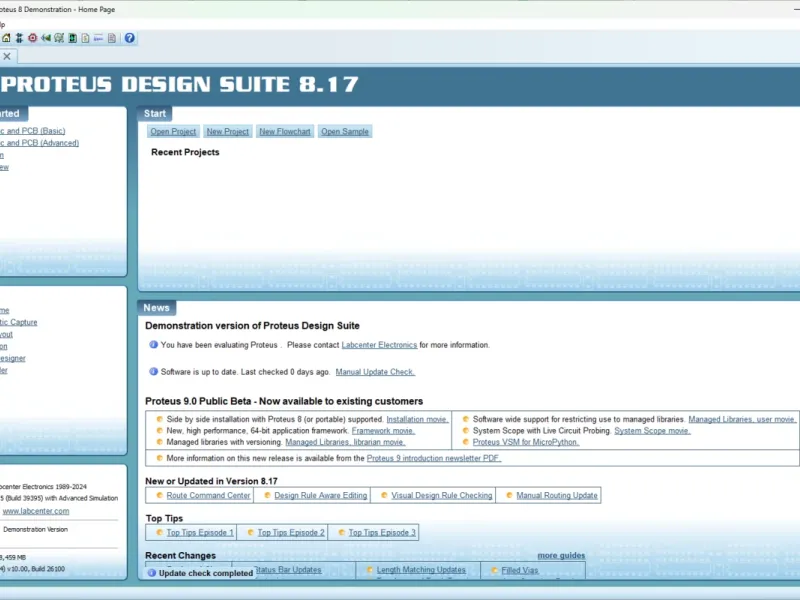Click the more guides link

tap(561, 556)
